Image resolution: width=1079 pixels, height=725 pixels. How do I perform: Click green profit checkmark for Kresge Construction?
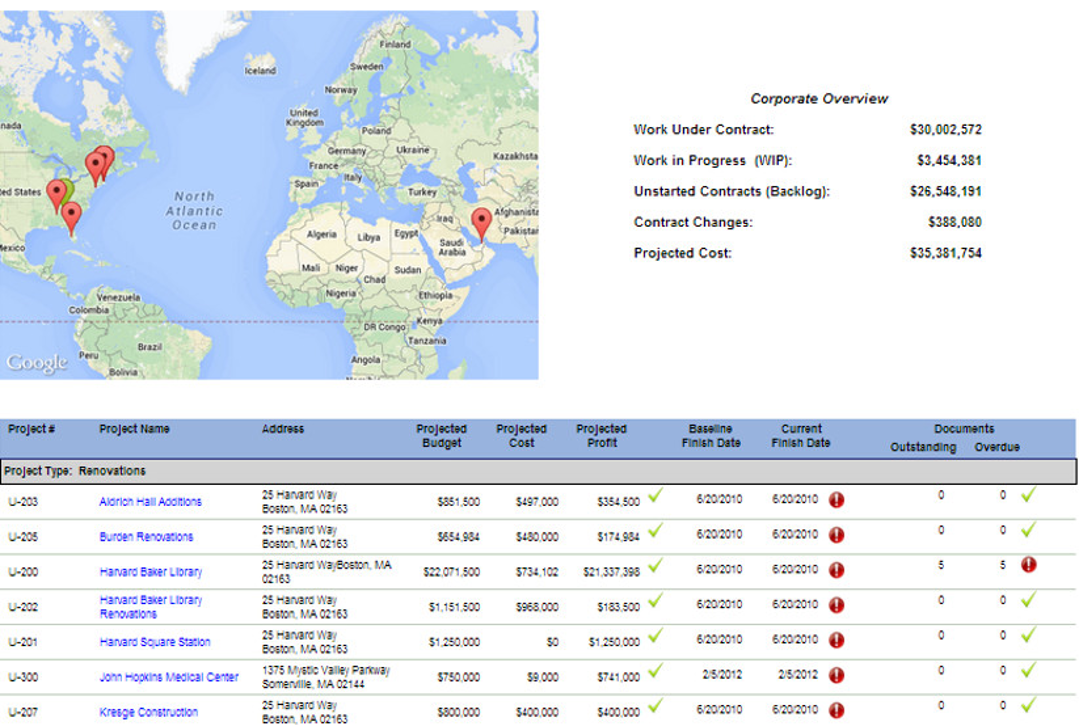[x=655, y=706]
